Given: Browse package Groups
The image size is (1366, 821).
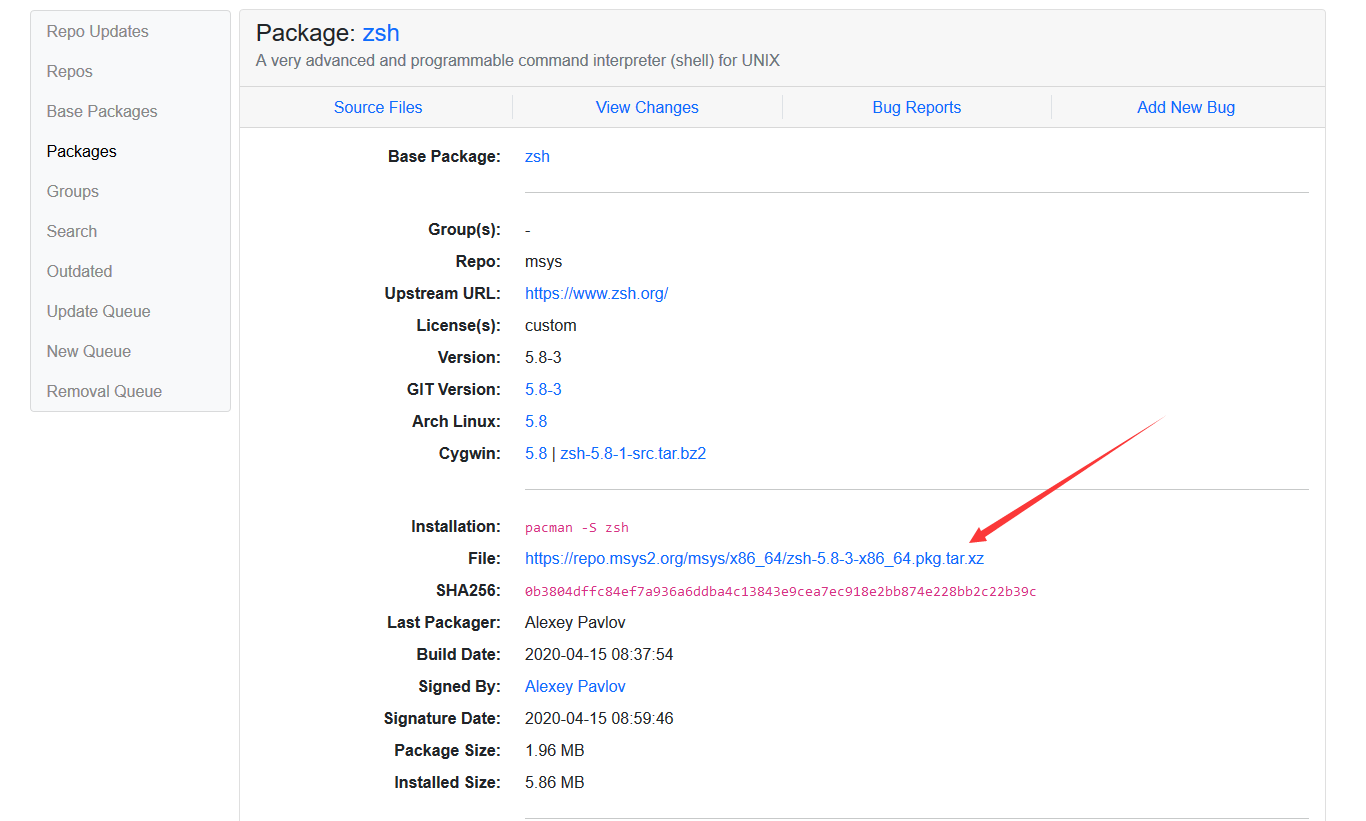Looking at the screenshot, I should [72, 191].
